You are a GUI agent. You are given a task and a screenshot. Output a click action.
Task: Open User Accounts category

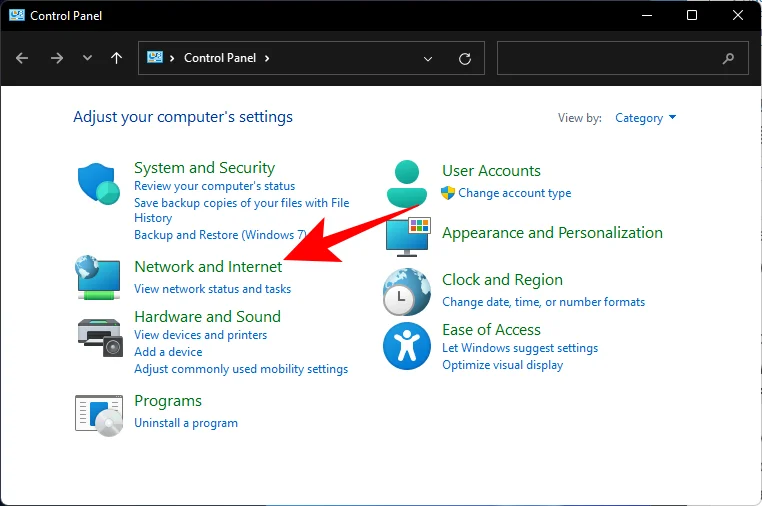(491, 171)
